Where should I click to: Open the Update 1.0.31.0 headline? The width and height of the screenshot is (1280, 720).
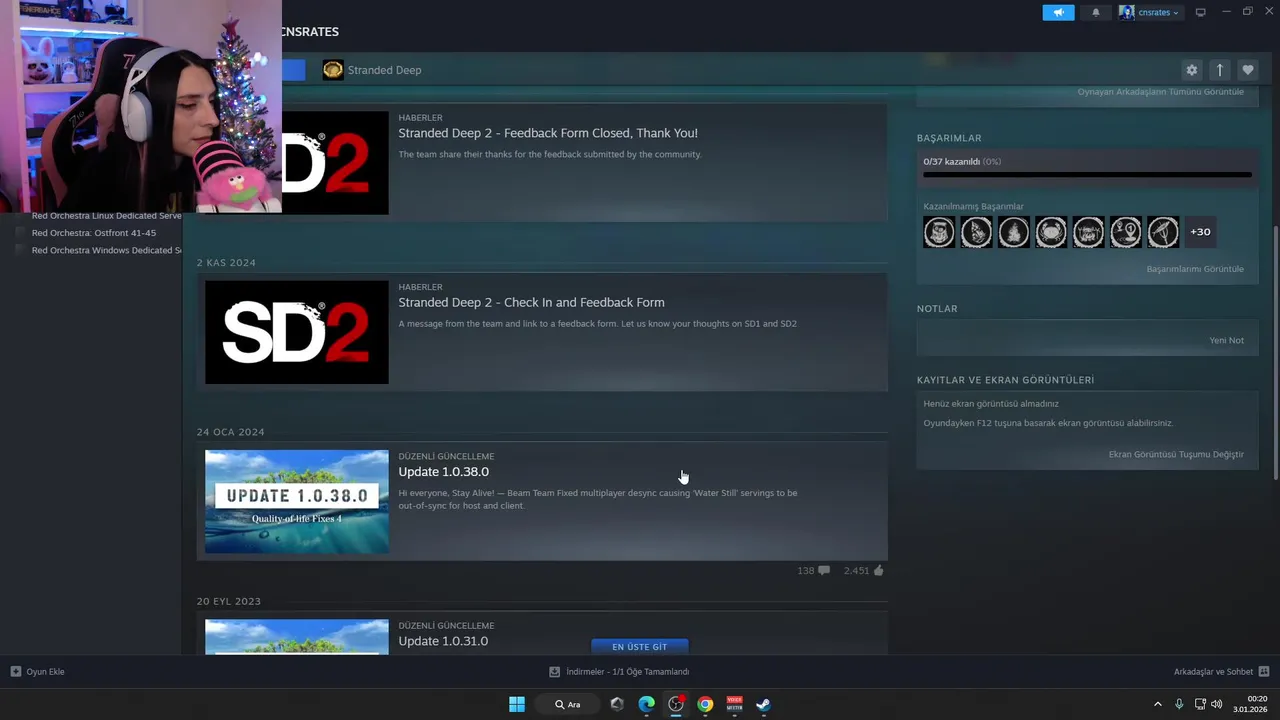click(443, 641)
